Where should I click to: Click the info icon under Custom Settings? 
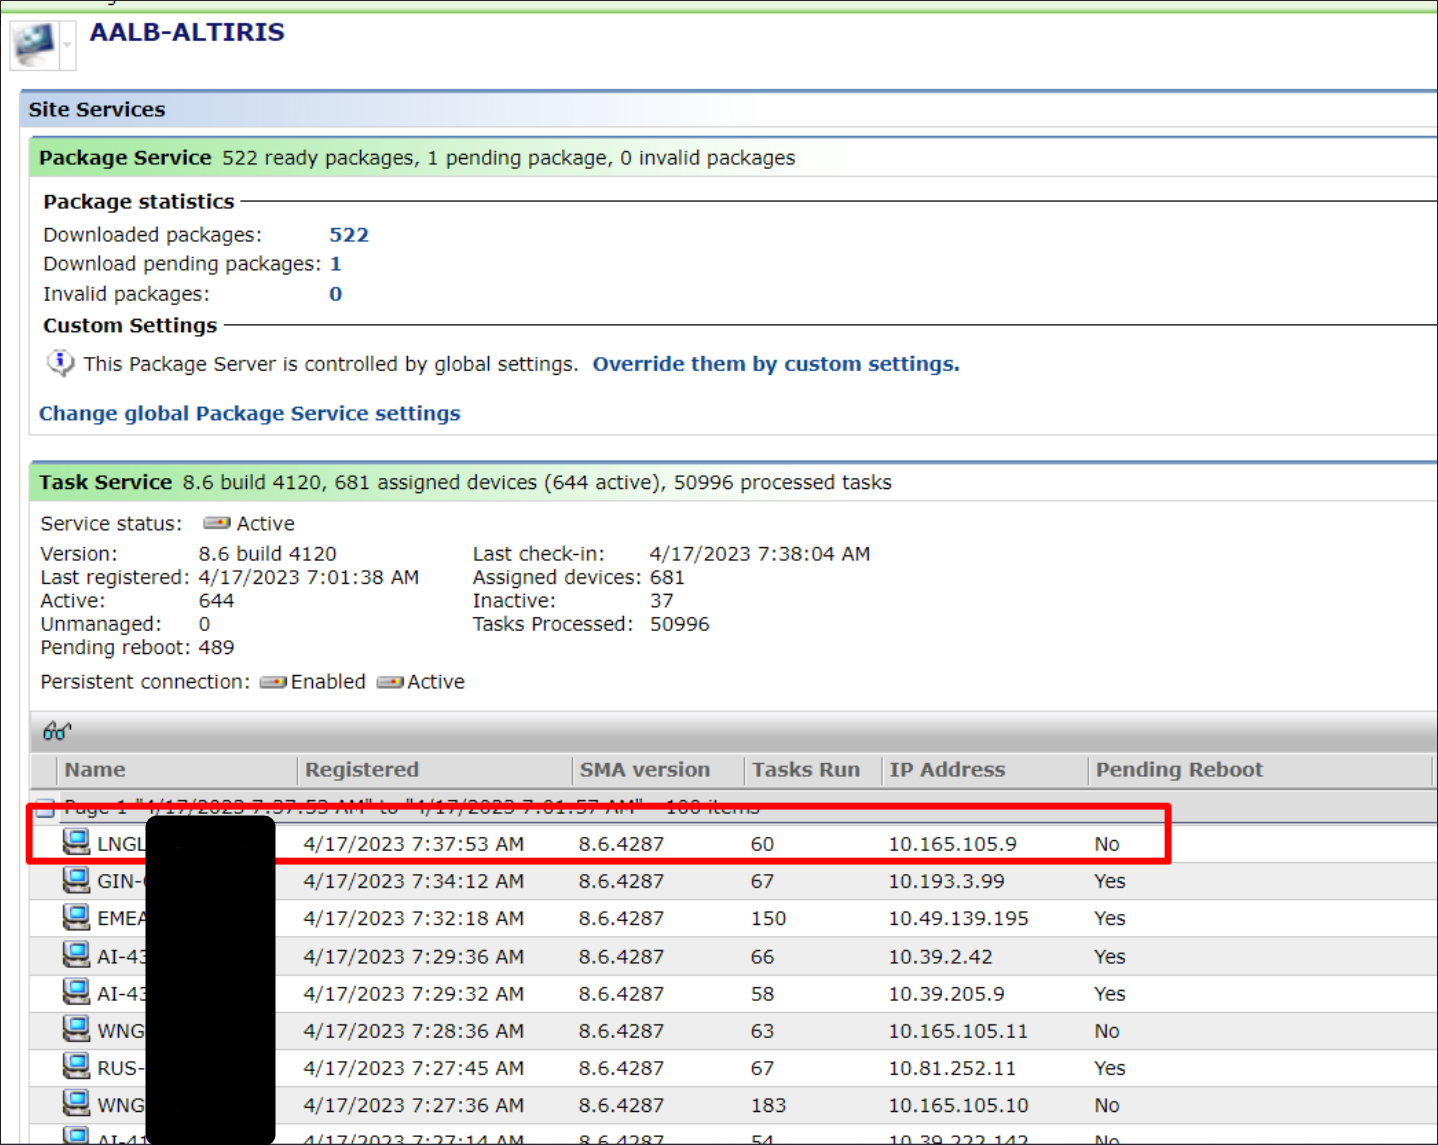60,363
